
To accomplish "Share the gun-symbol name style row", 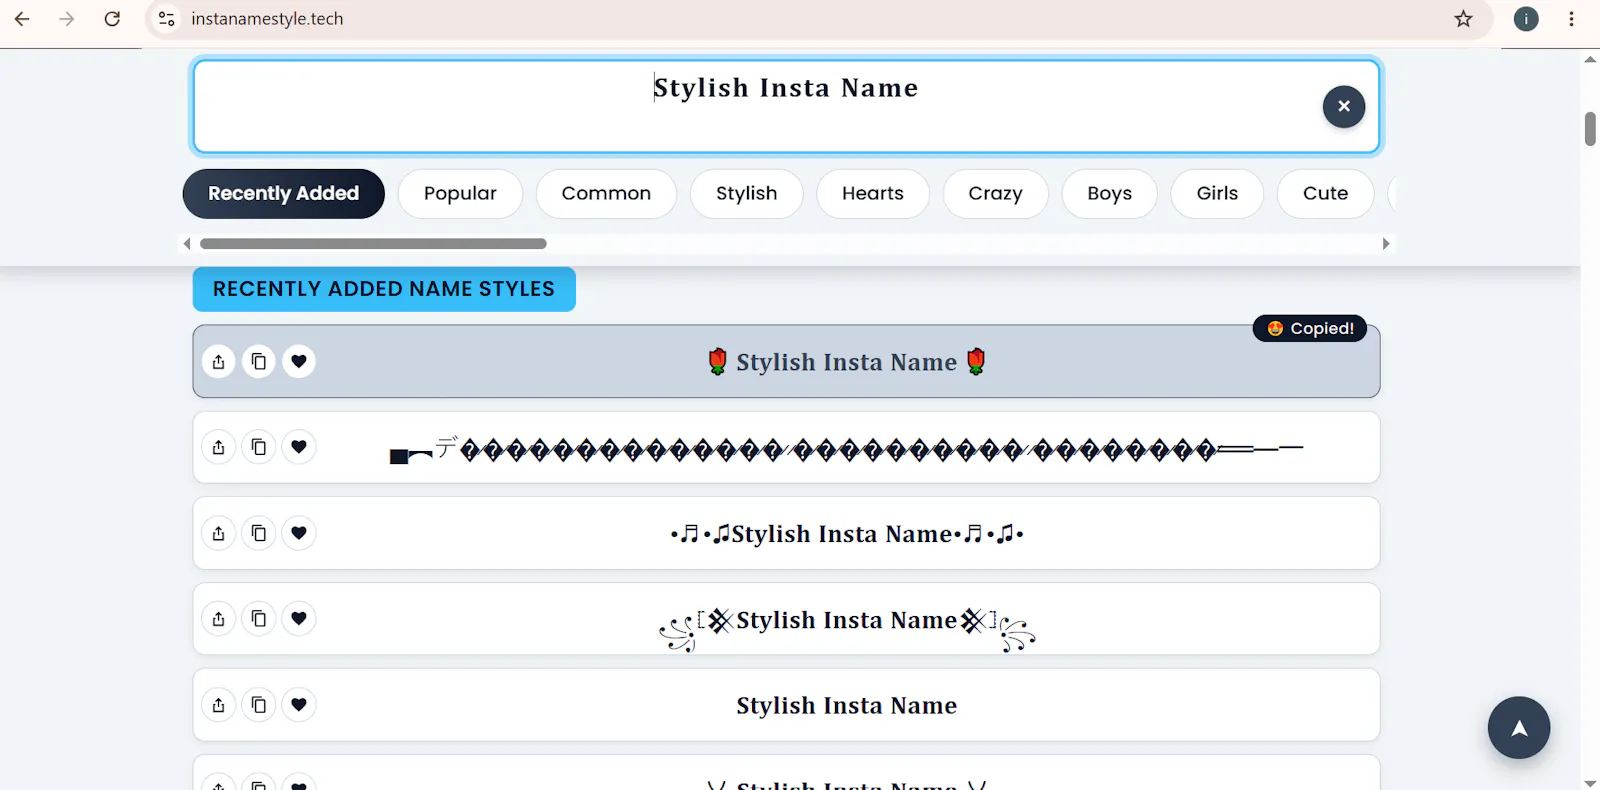I will pos(219,447).
